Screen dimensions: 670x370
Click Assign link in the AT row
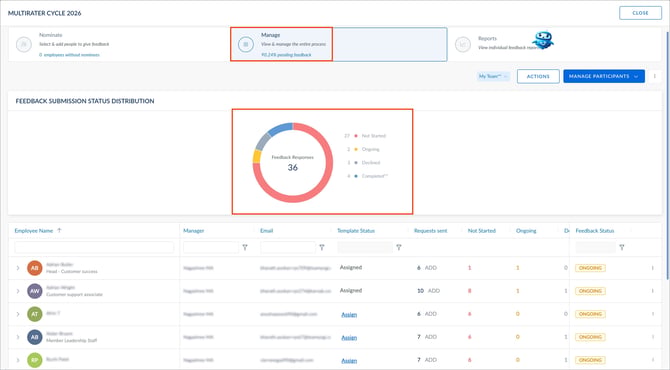click(349, 314)
